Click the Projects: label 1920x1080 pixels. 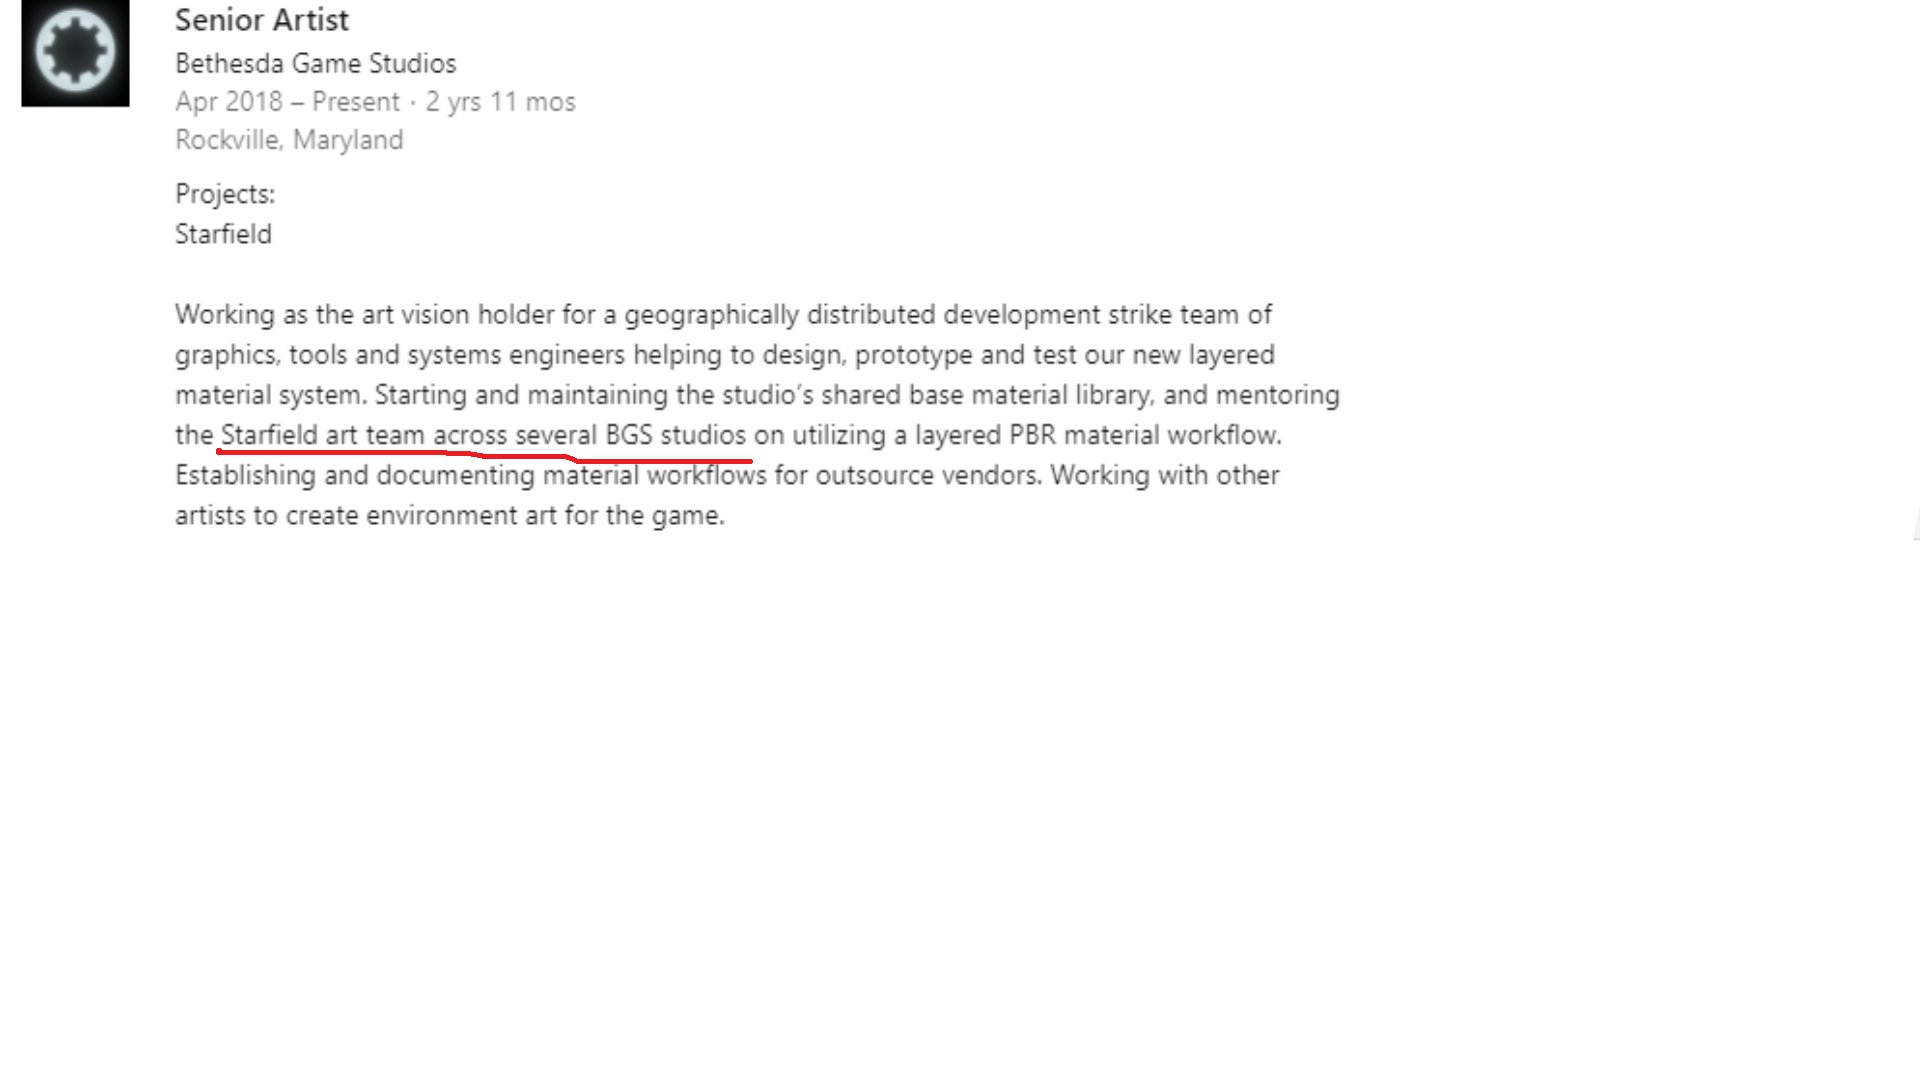tap(225, 194)
